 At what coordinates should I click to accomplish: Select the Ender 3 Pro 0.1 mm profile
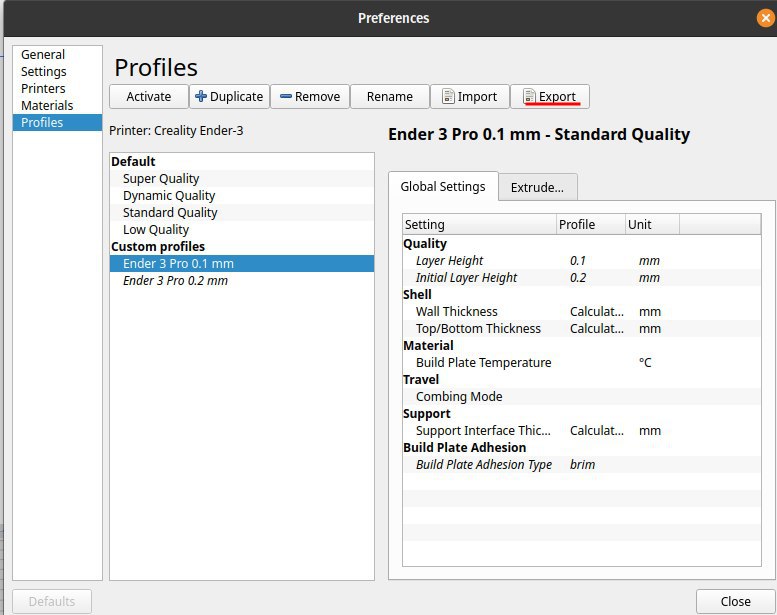242,263
